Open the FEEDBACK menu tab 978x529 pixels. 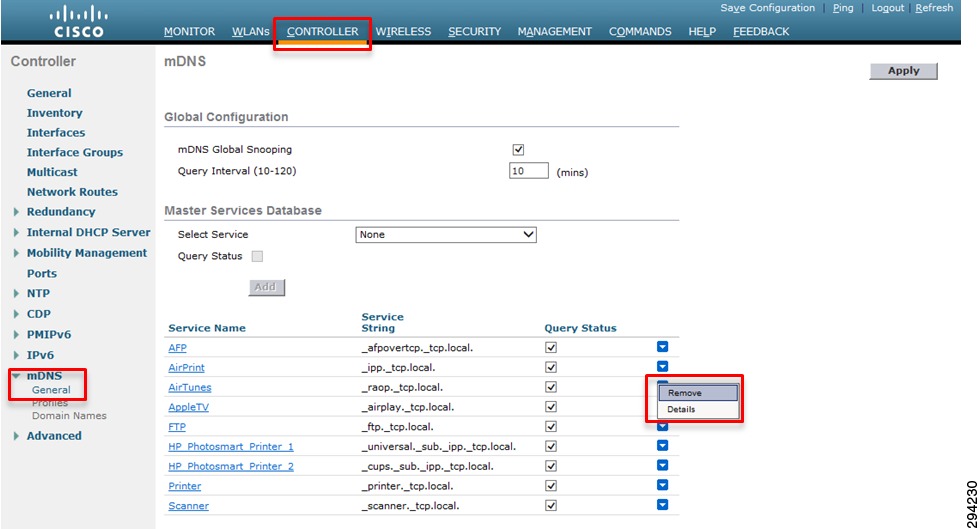click(x=761, y=31)
